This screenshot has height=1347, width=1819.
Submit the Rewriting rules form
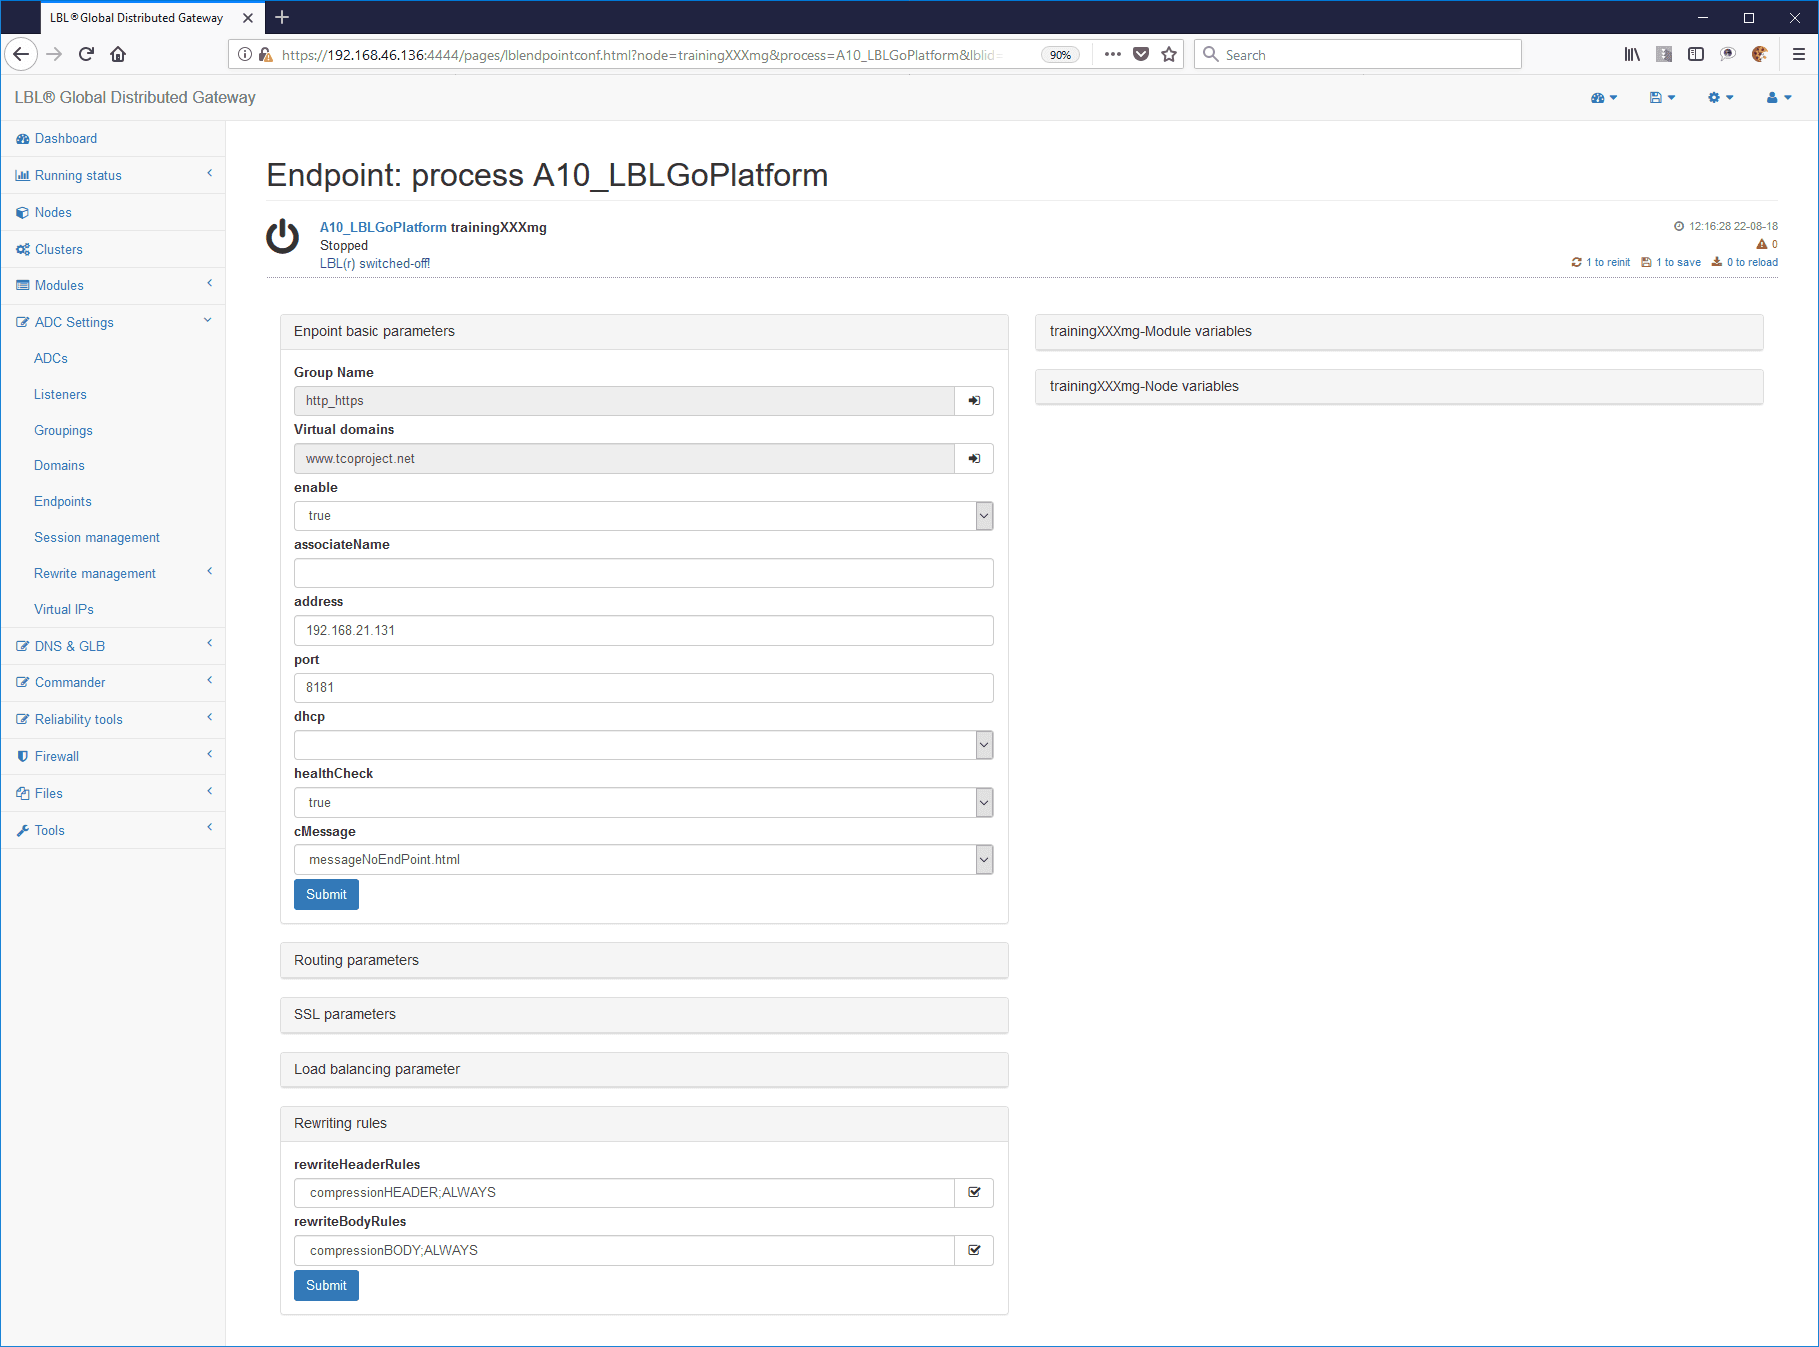click(x=326, y=1286)
